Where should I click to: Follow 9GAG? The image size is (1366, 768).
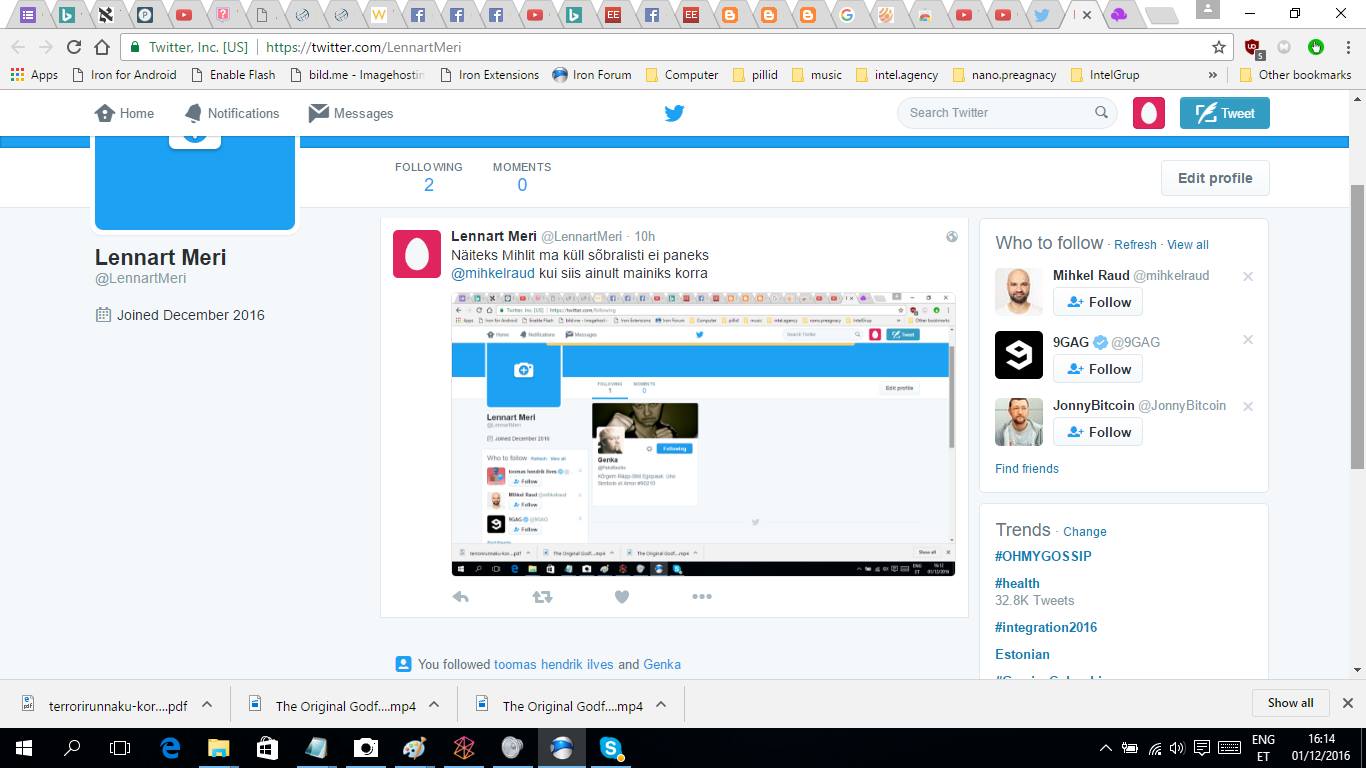click(1098, 369)
